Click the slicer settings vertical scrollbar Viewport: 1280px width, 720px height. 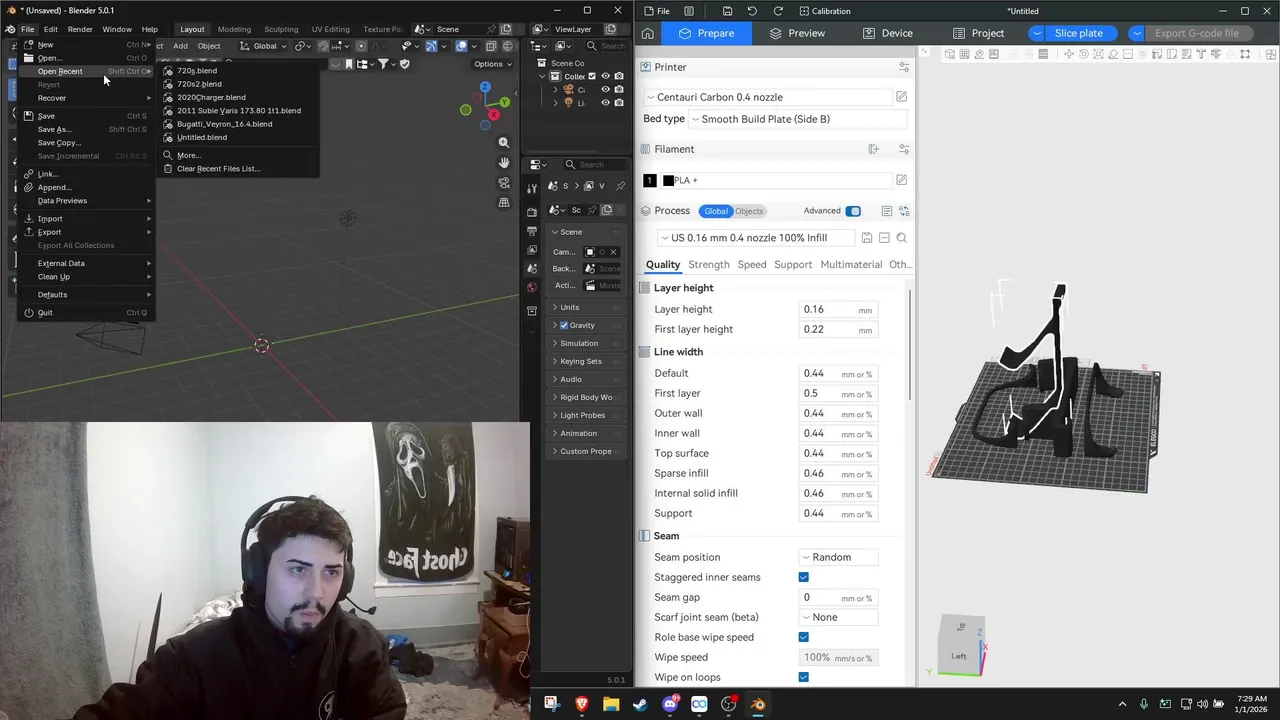pos(910,345)
